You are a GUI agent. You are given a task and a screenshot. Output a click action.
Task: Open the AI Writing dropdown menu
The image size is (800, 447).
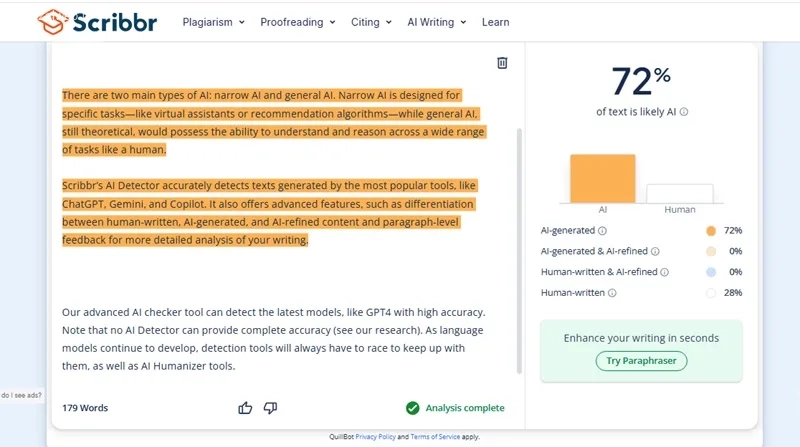[436, 22]
